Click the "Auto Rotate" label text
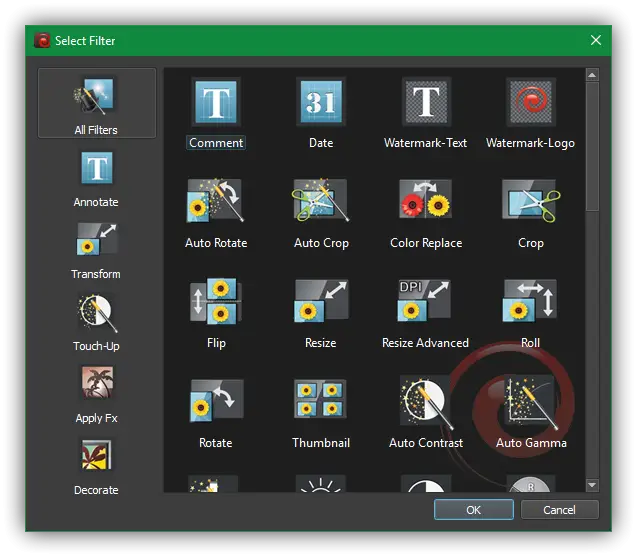The width and height of the screenshot is (637, 557). point(216,243)
